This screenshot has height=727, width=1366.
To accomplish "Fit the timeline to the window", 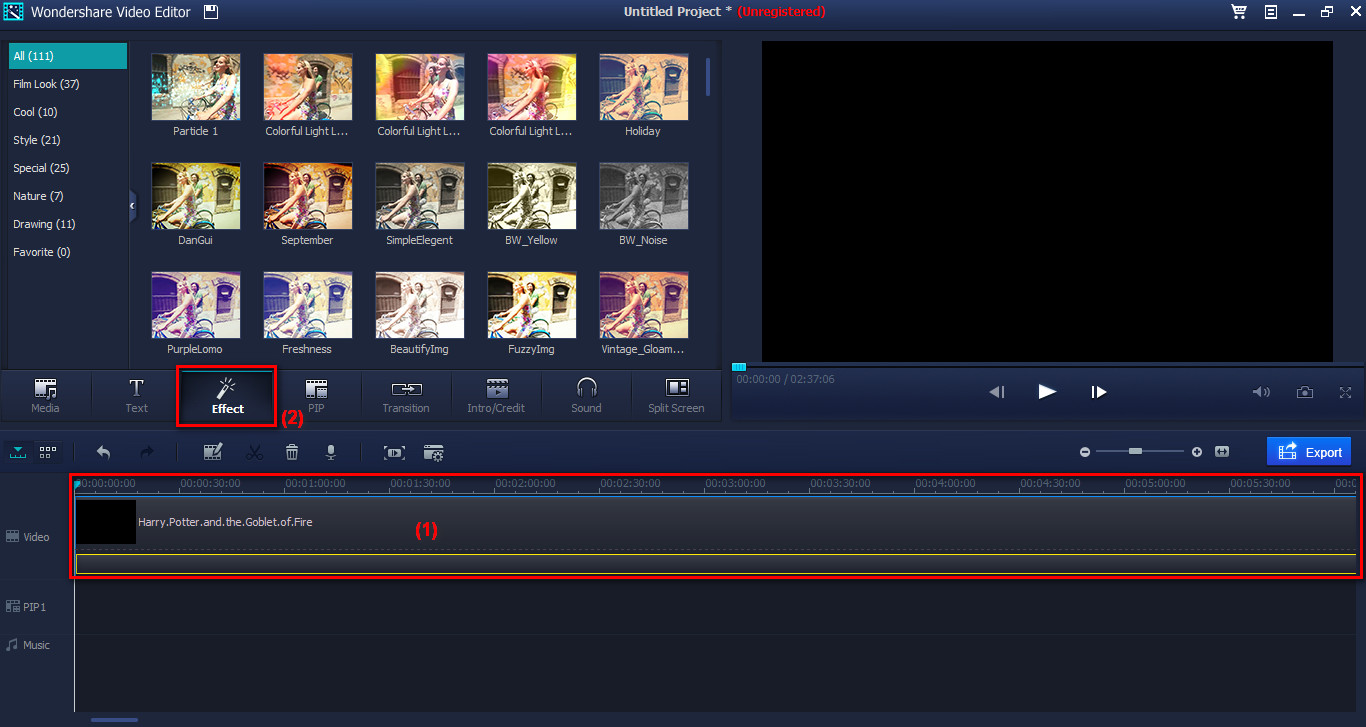I will point(1222,452).
